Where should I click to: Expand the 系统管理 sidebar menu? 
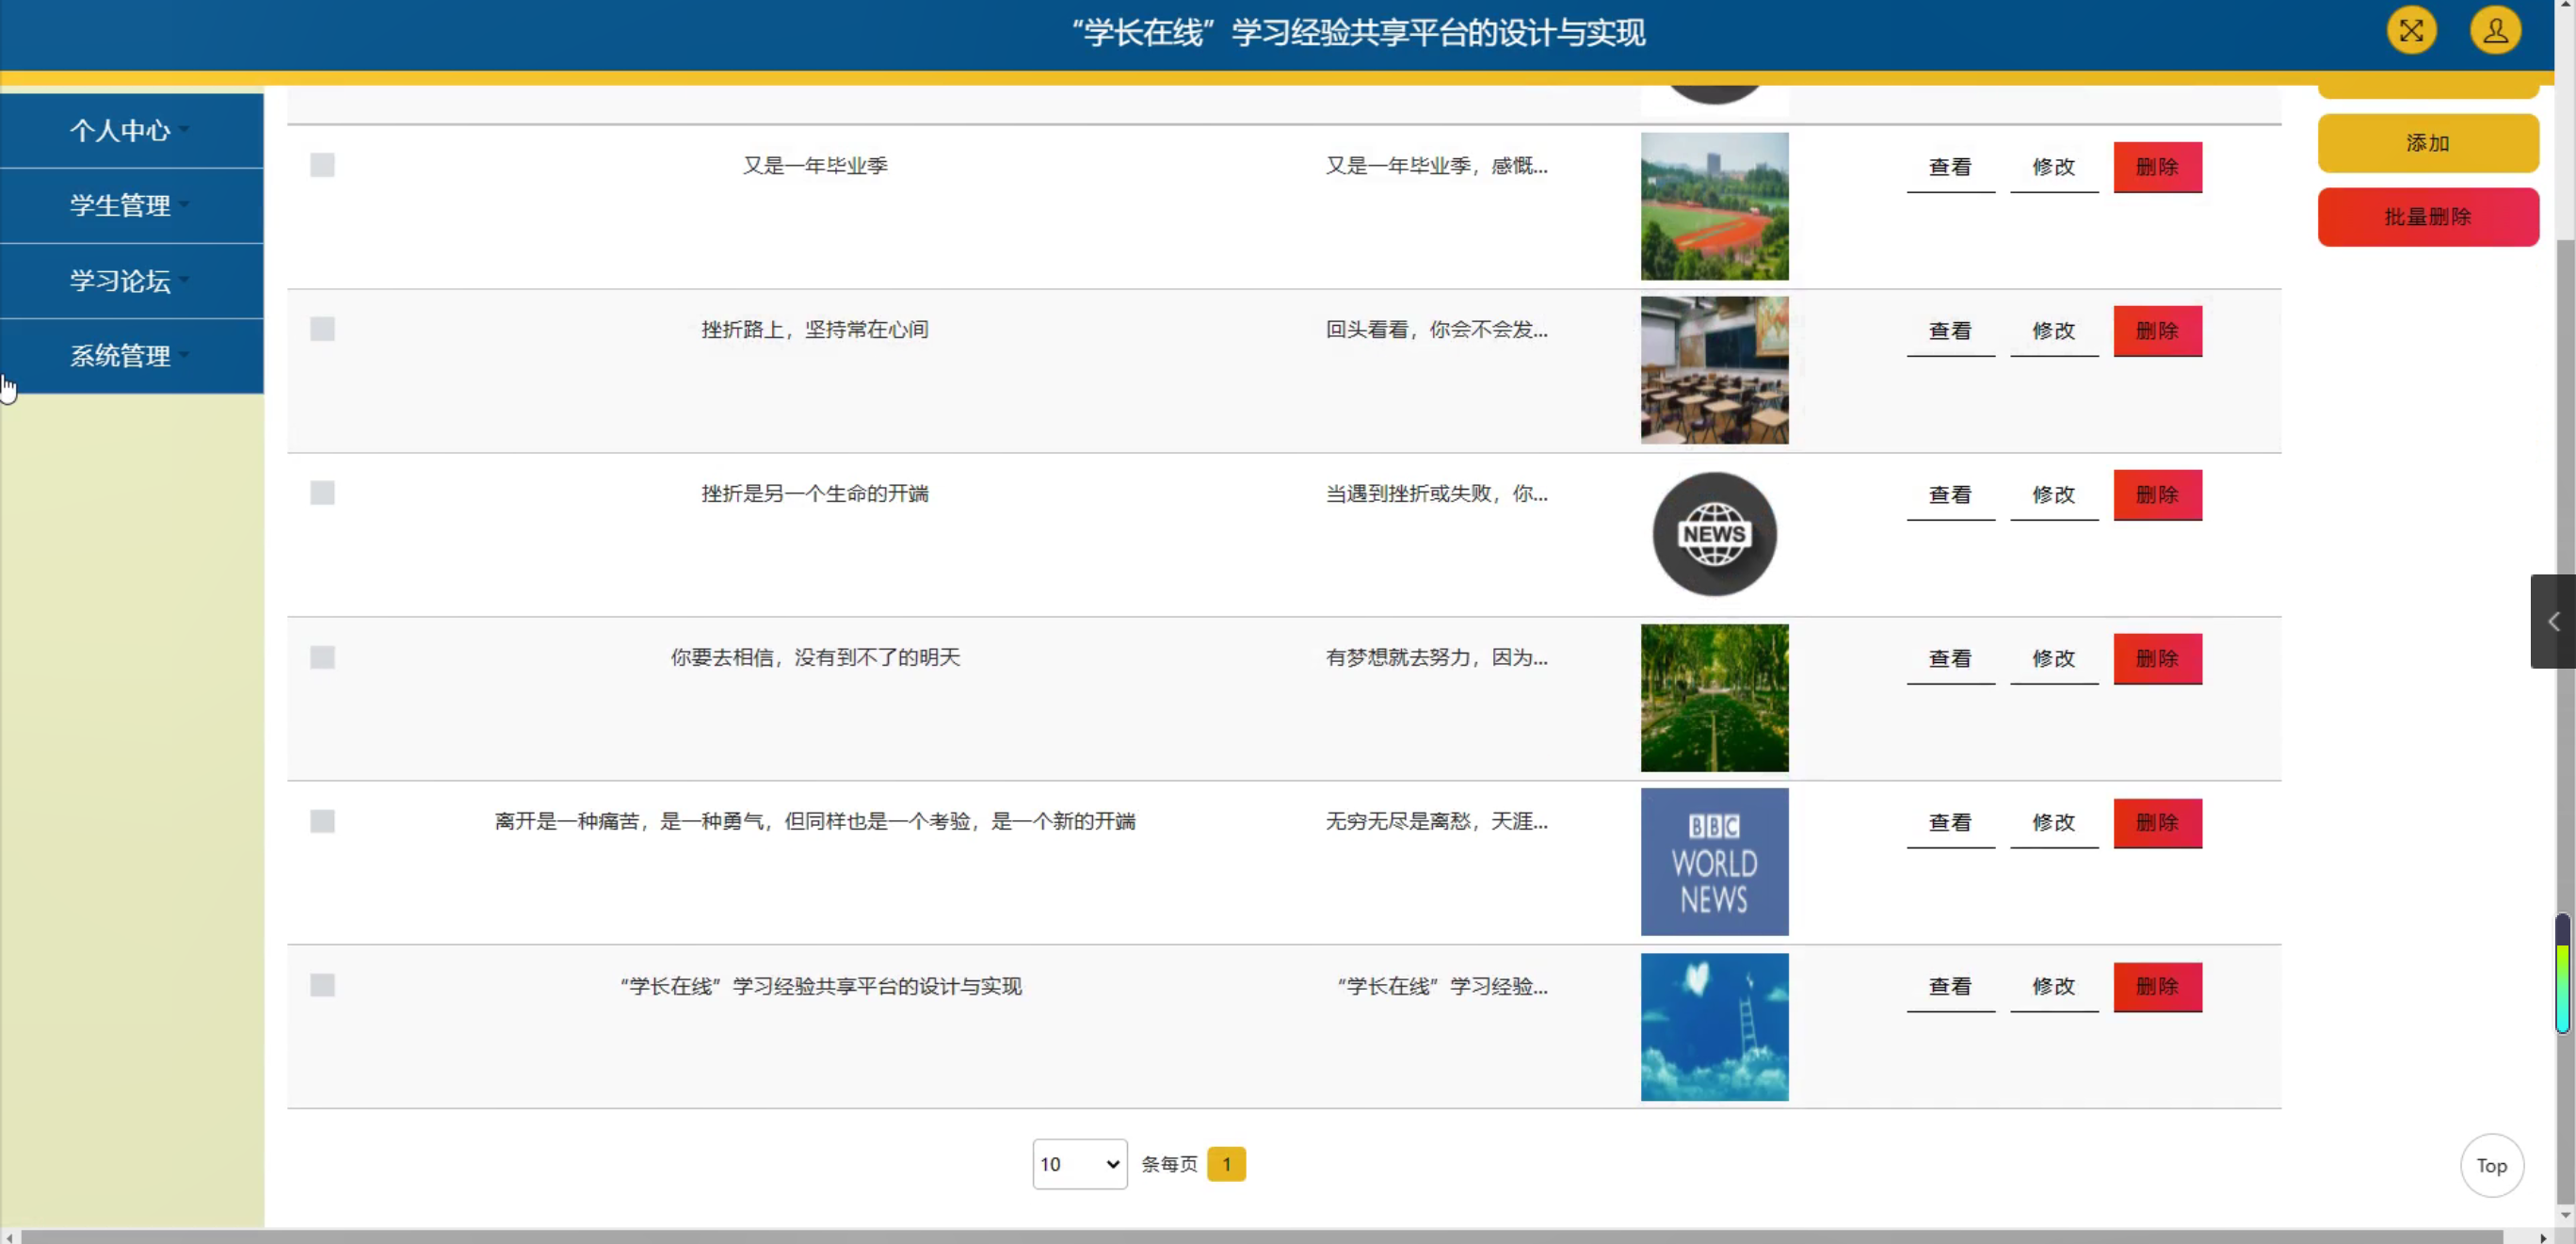pos(120,356)
